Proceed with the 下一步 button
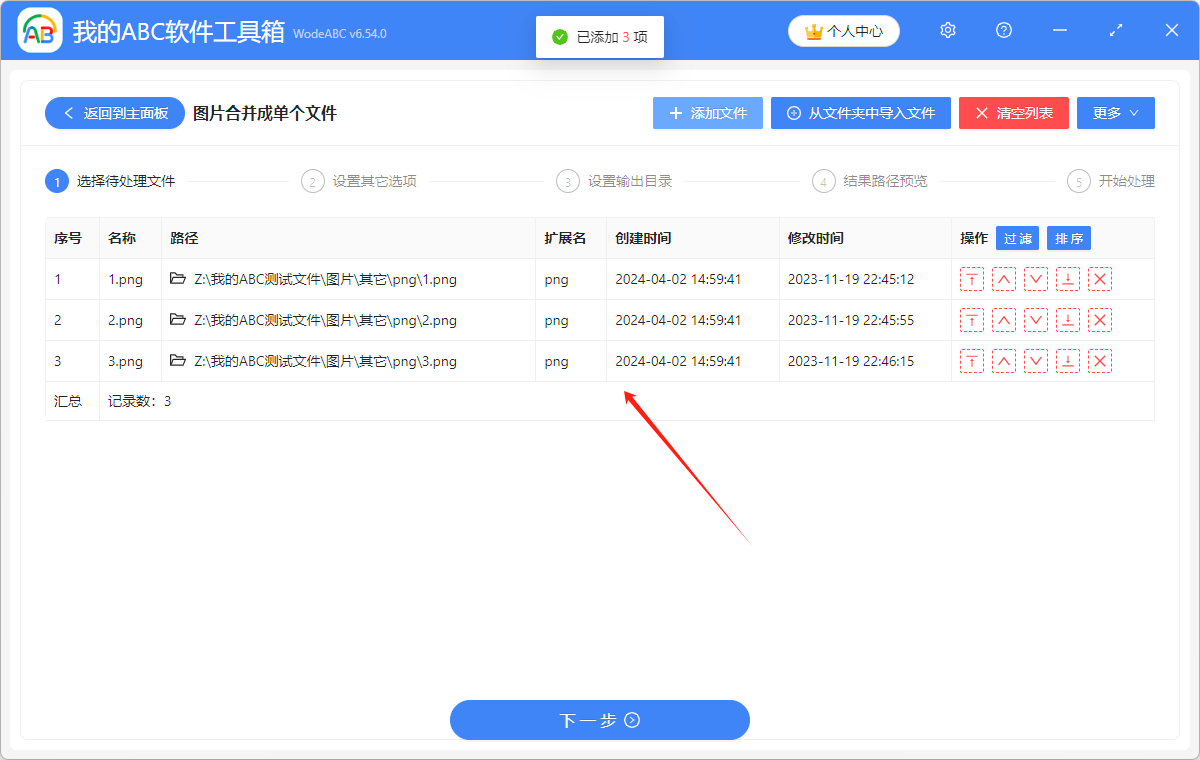The image size is (1200, 760). pyautogui.click(x=599, y=720)
